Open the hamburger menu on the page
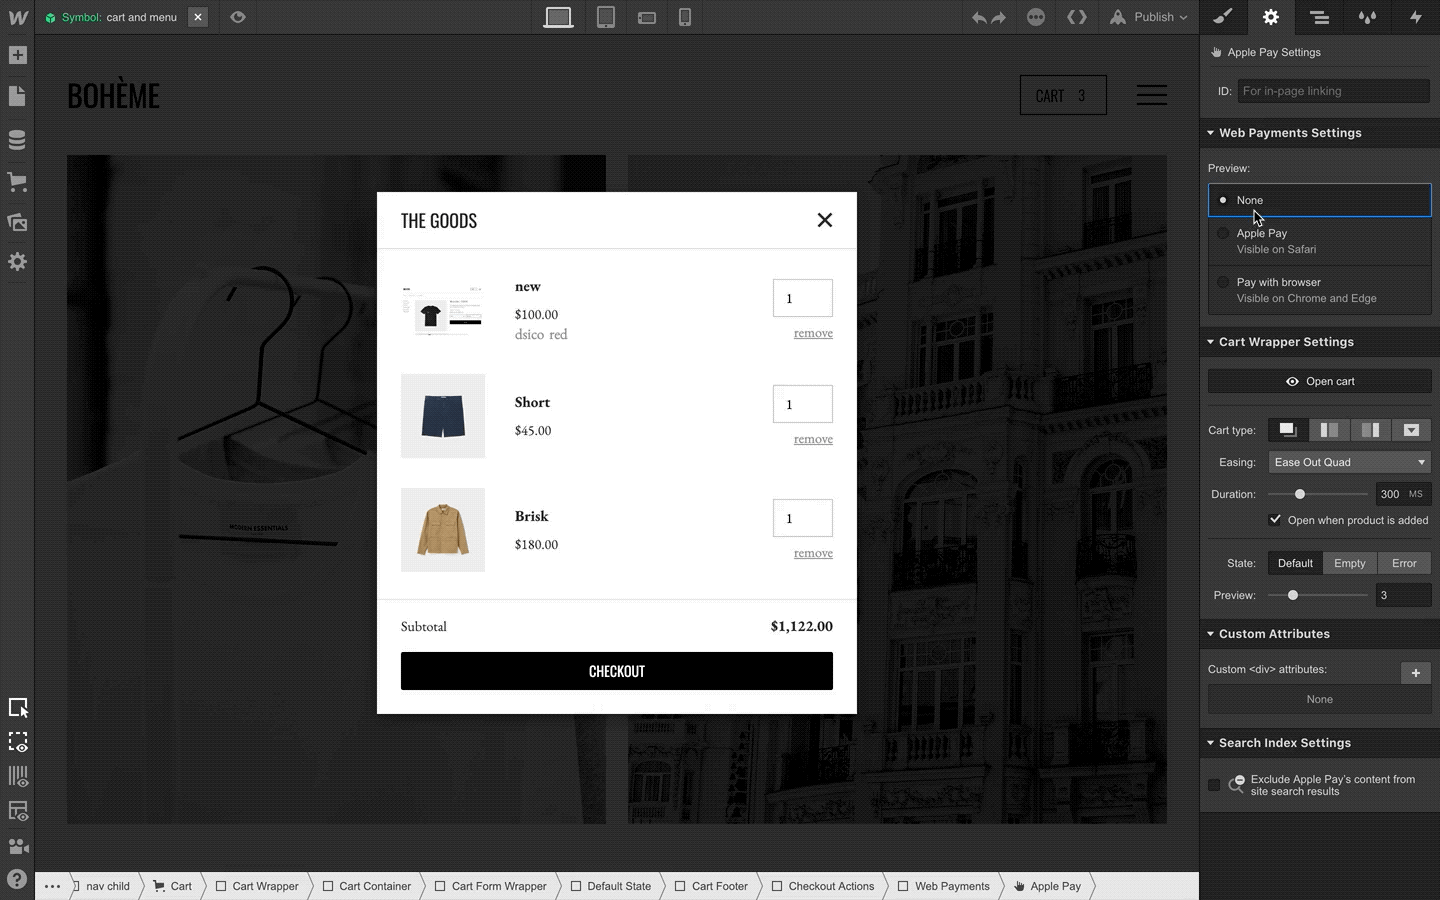 click(x=1152, y=95)
